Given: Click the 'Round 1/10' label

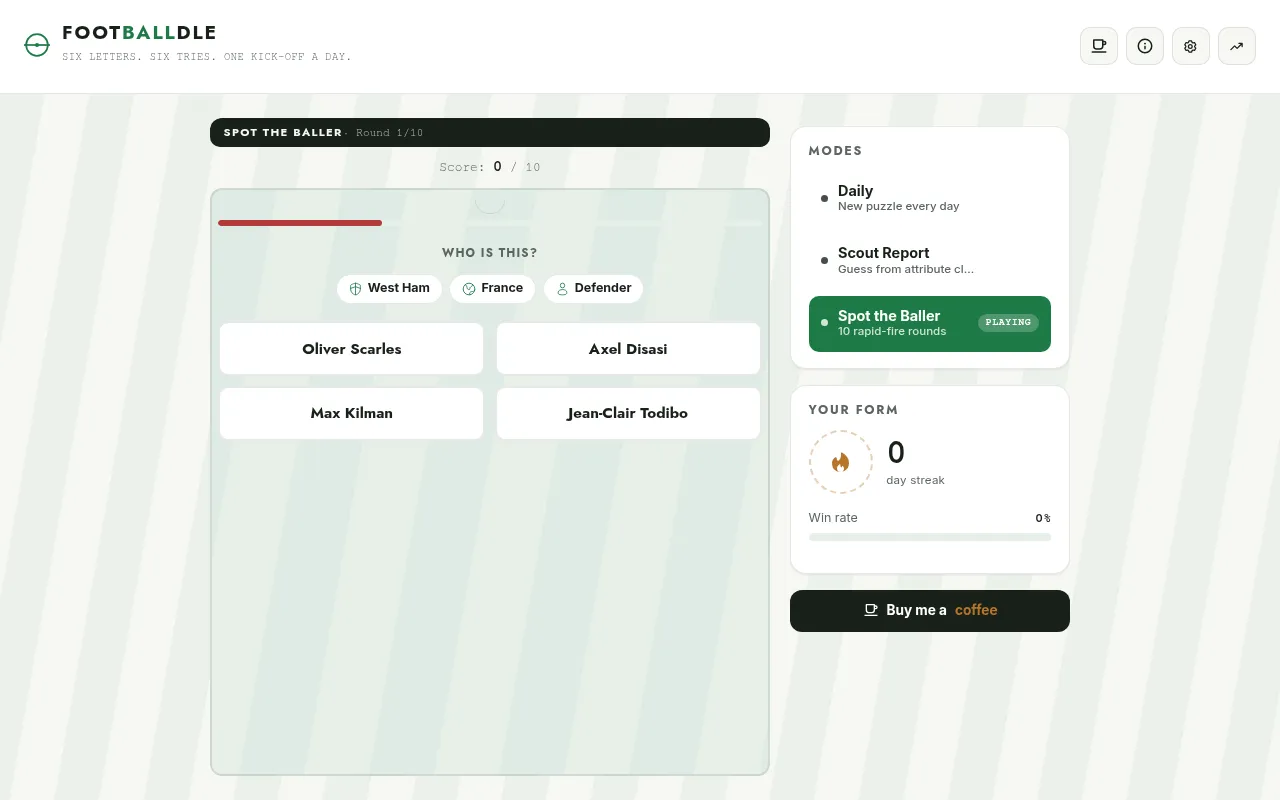Looking at the screenshot, I should [390, 133].
